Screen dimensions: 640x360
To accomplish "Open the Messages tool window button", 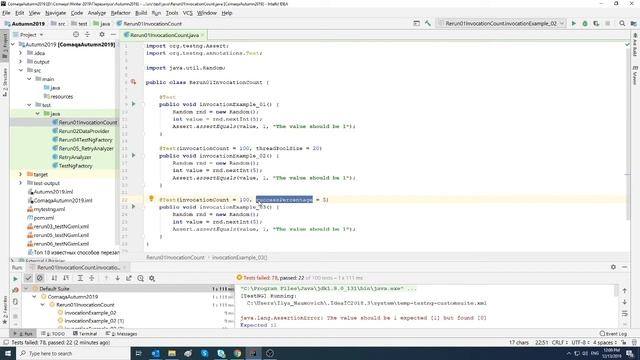I will point(122,333).
